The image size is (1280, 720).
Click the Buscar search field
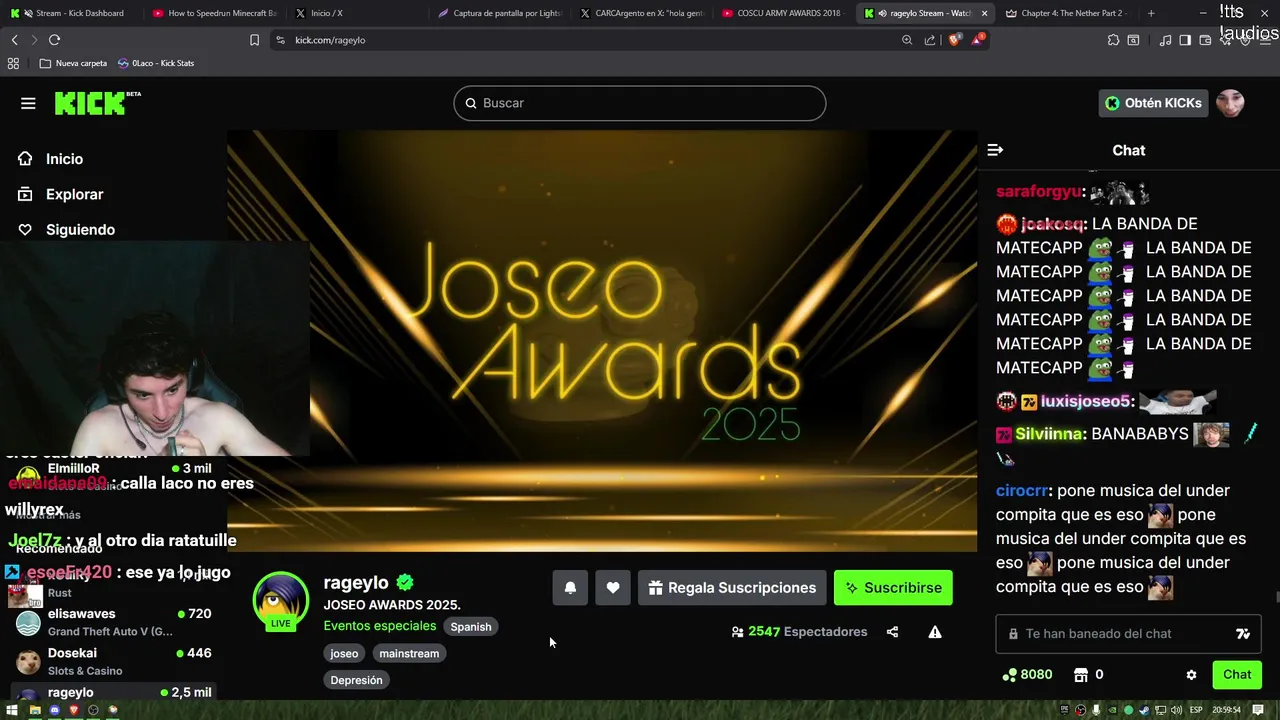[640, 103]
